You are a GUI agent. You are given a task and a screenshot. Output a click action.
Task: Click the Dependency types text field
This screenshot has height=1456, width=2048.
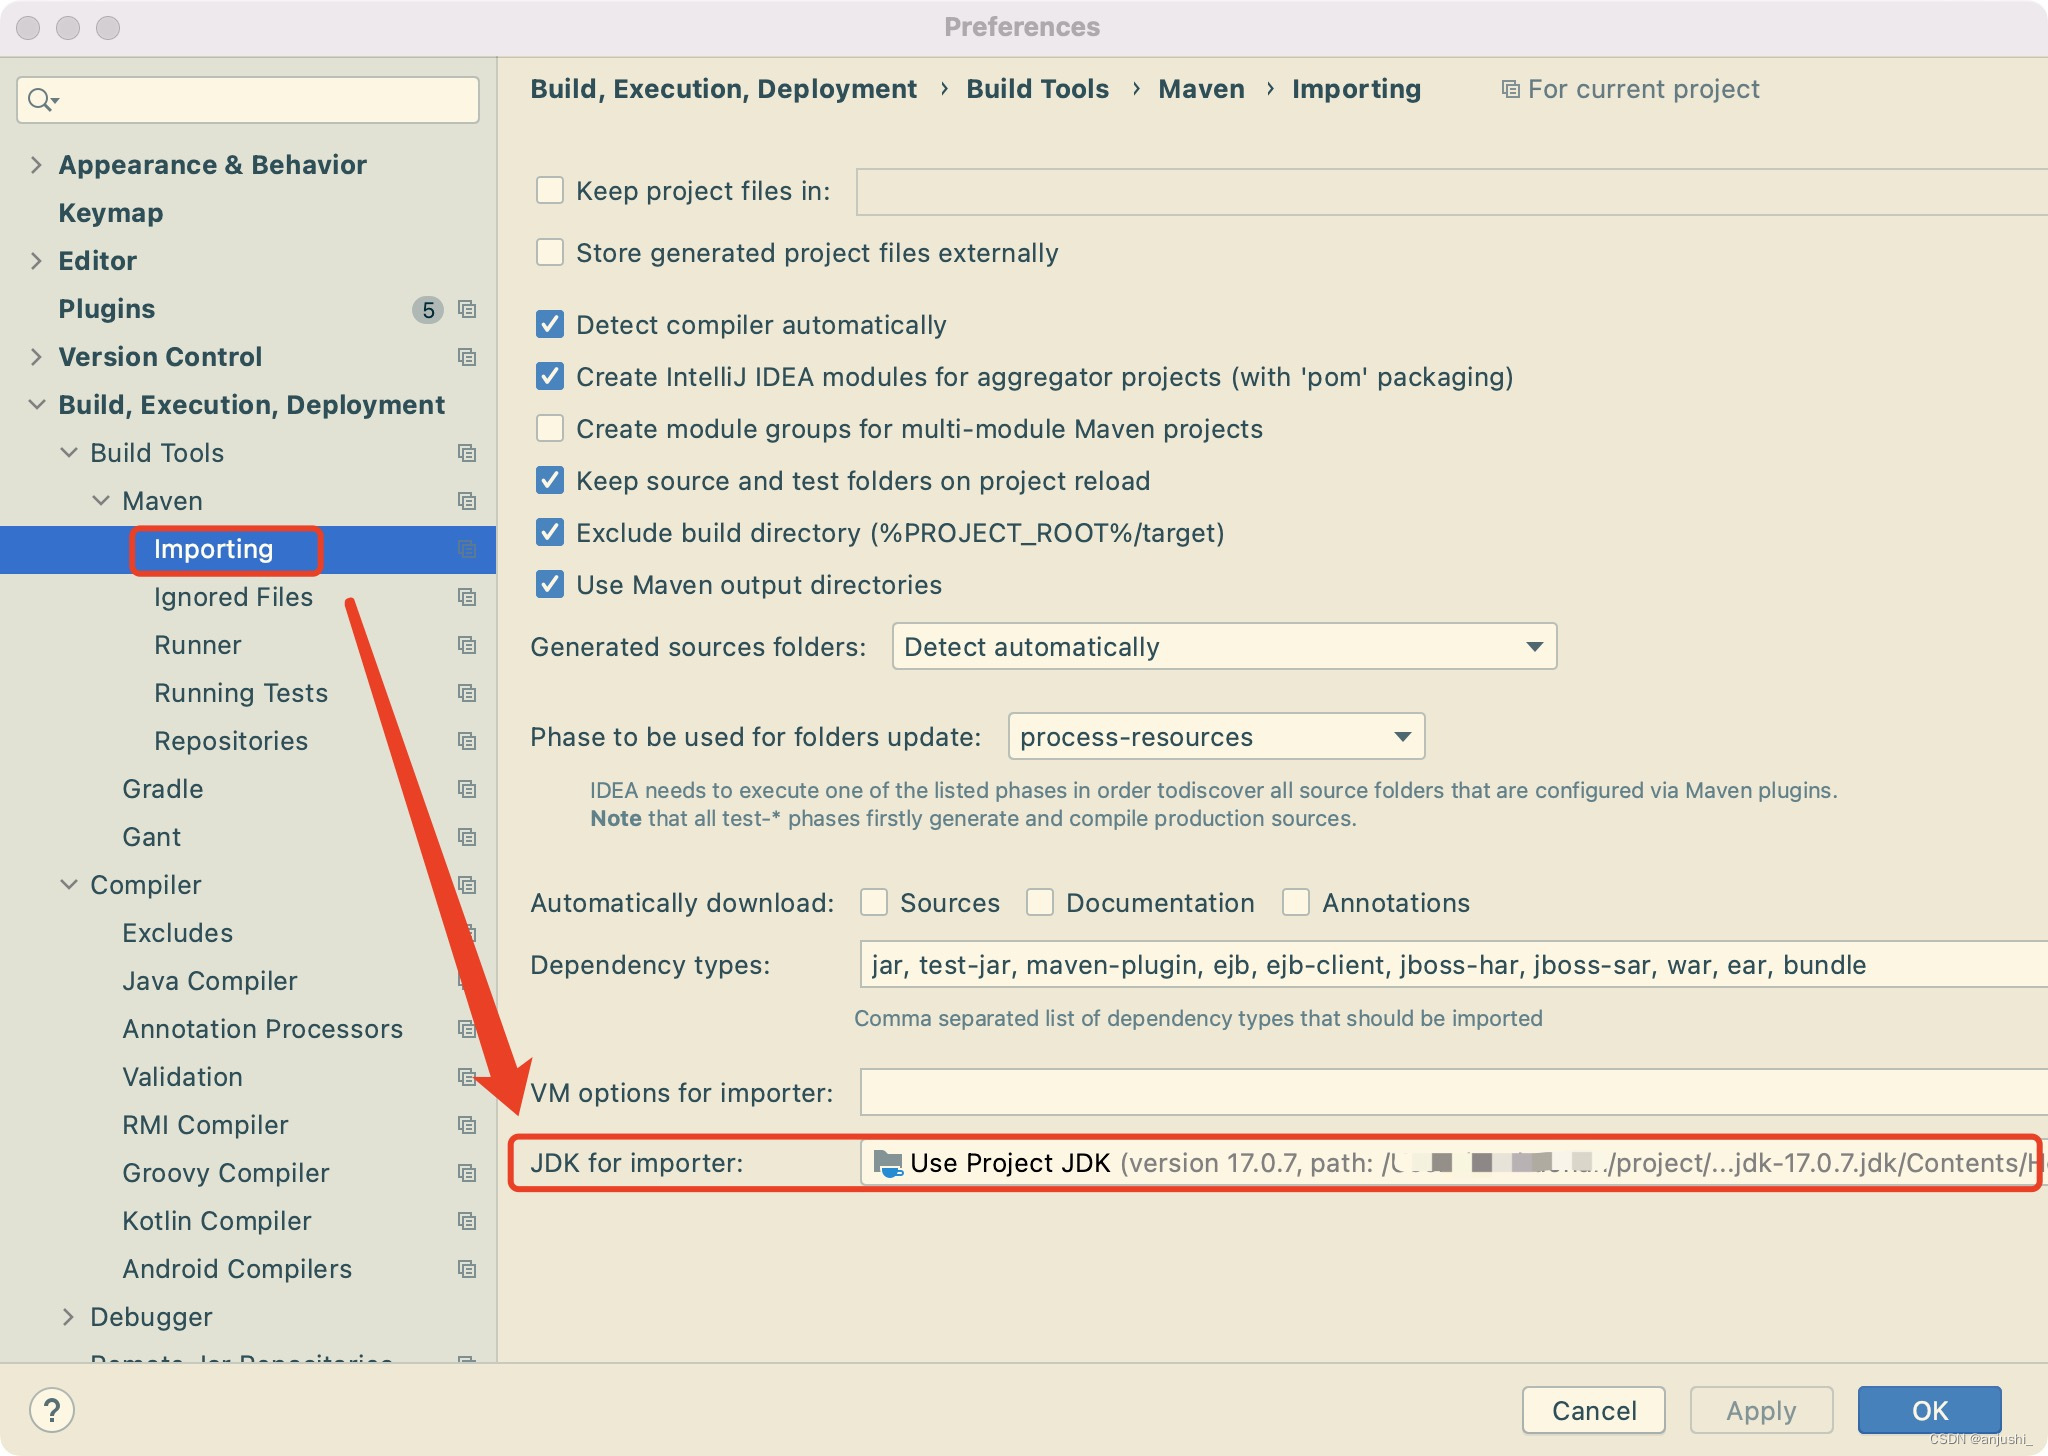point(1453,964)
